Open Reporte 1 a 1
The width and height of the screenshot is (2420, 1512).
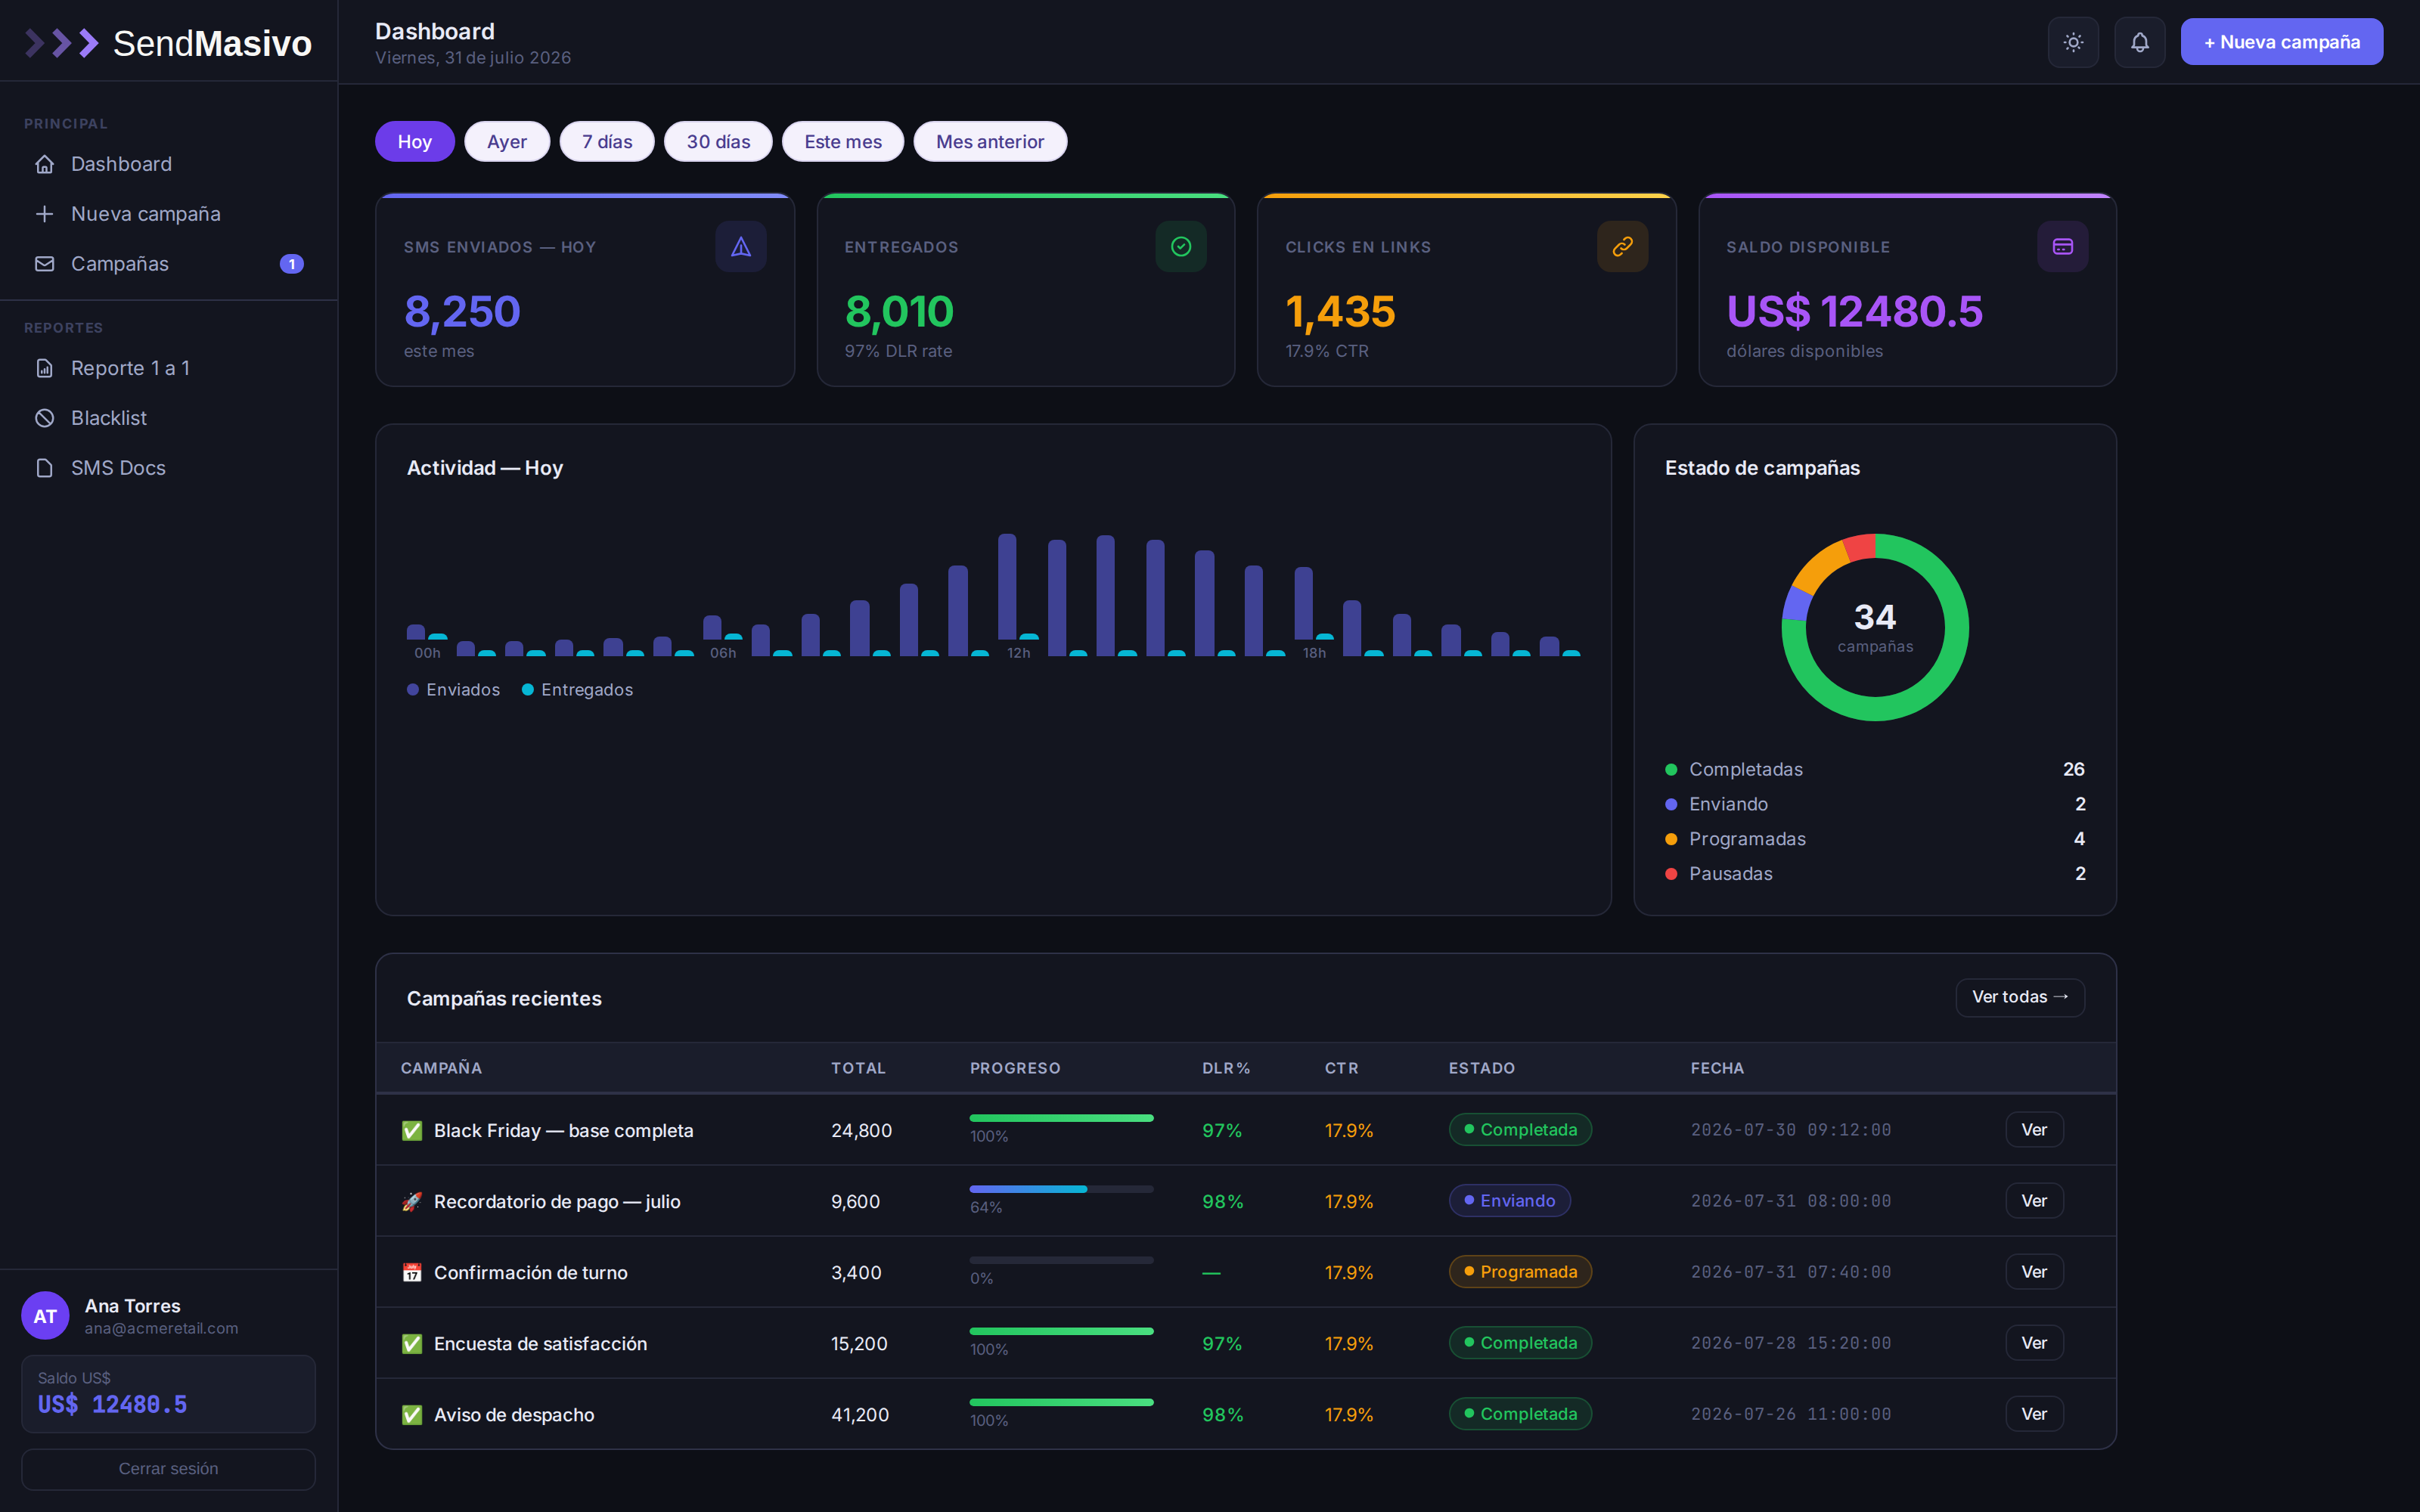pyautogui.click(x=169, y=368)
